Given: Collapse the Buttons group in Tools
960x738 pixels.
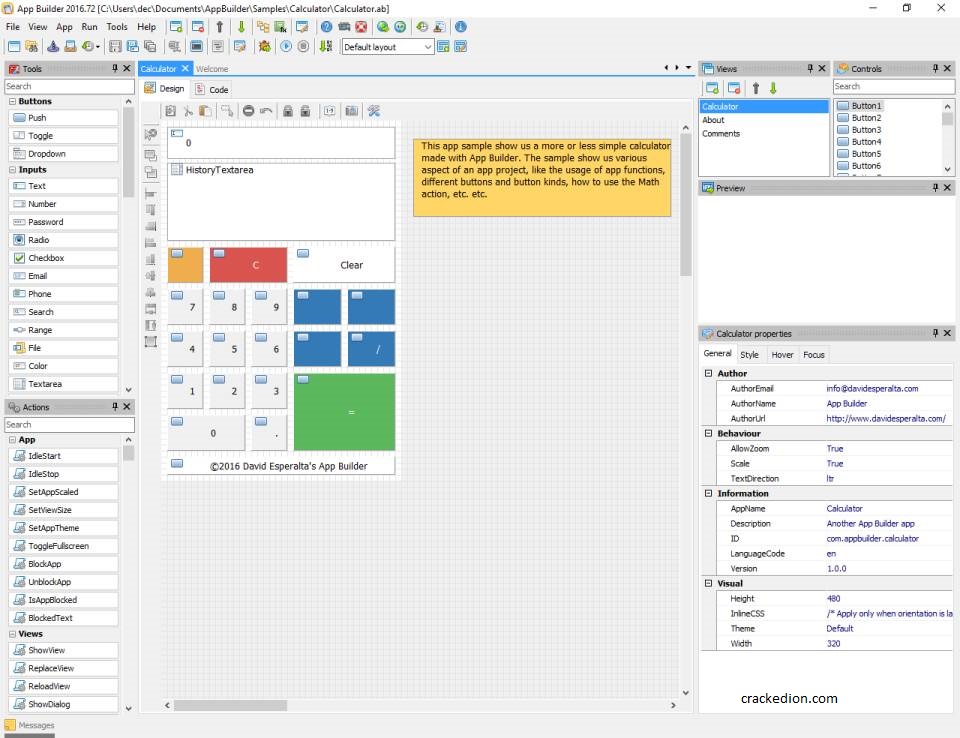Looking at the screenshot, I should pyautogui.click(x=12, y=101).
